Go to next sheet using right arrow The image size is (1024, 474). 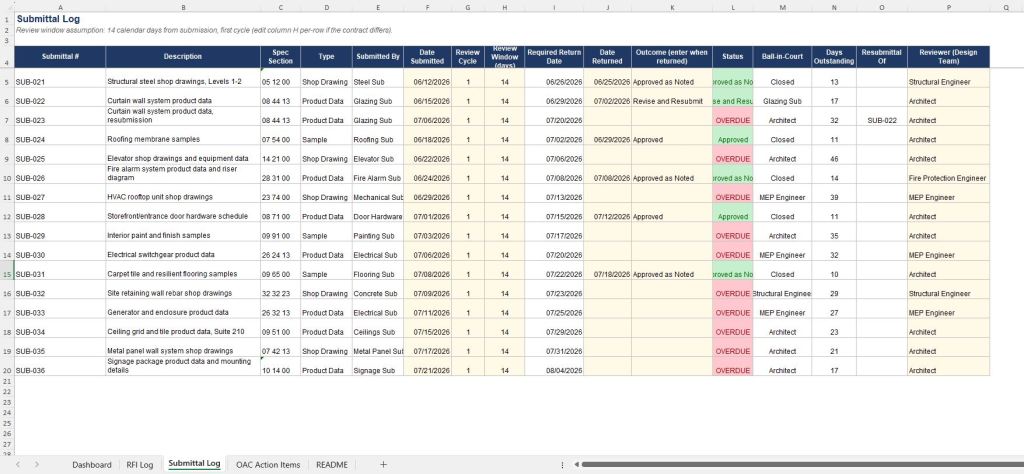(x=37, y=464)
